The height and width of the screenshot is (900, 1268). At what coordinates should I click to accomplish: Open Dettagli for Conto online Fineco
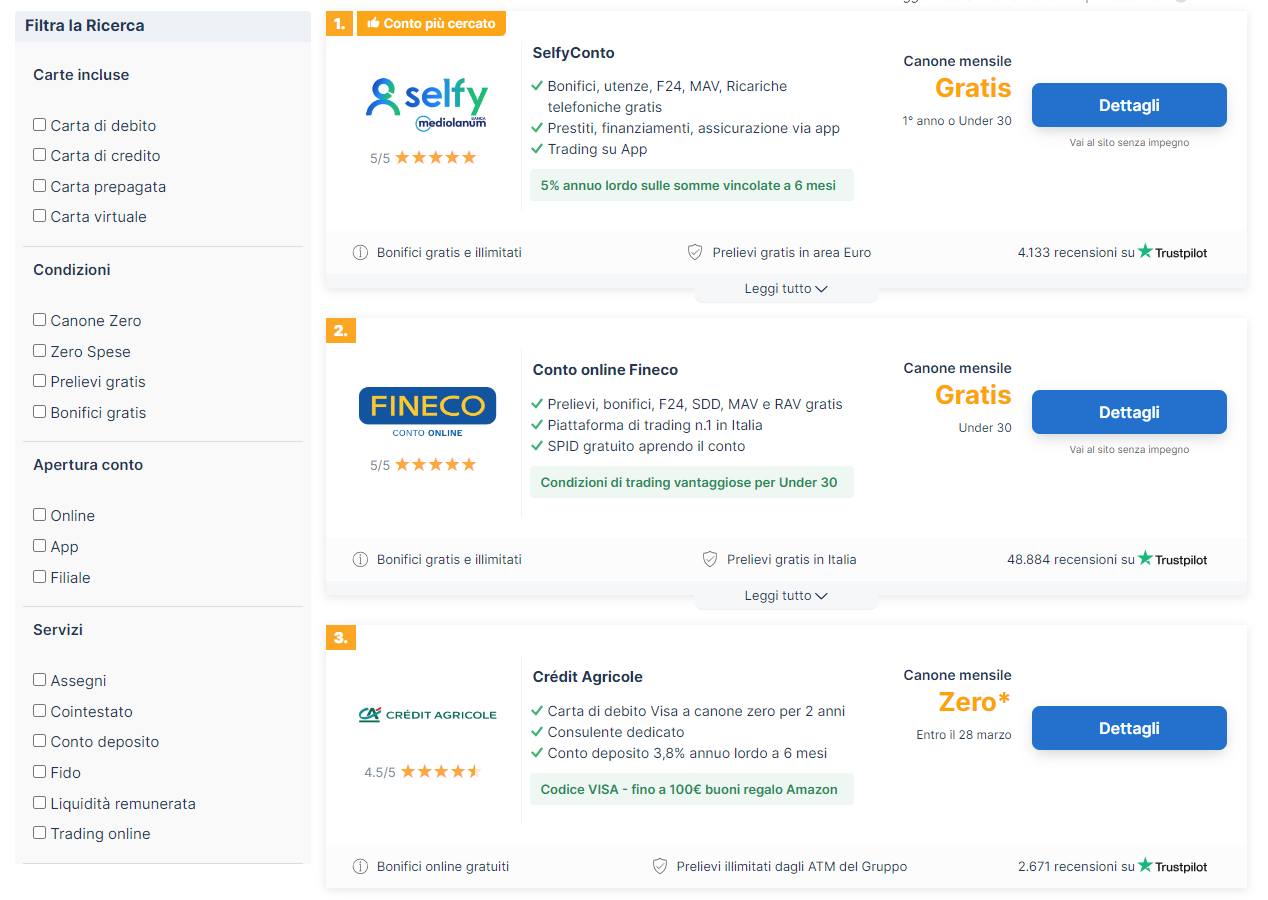click(1129, 412)
